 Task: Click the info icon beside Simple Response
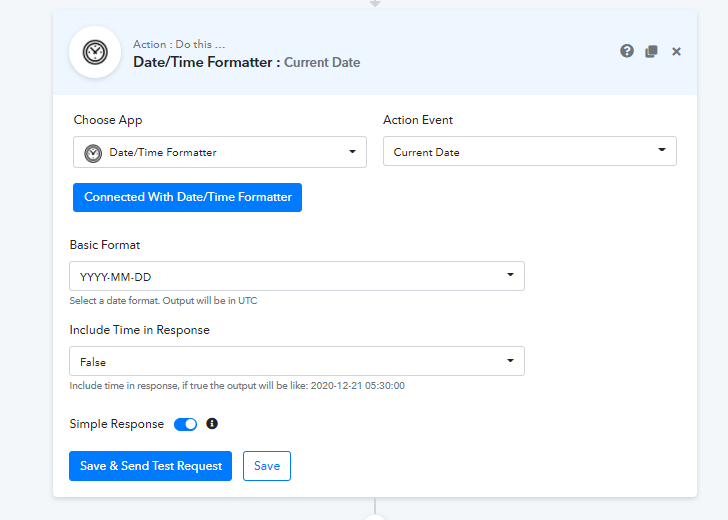(x=212, y=424)
